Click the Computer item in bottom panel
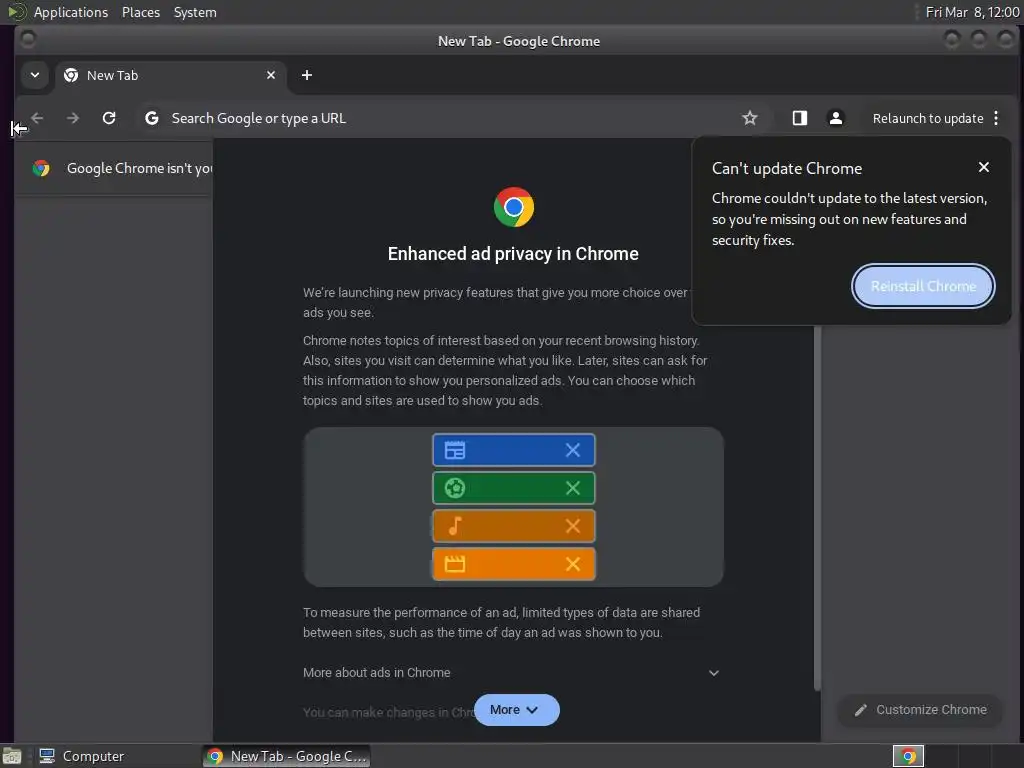Image resolution: width=1024 pixels, height=768 pixels. (82, 756)
